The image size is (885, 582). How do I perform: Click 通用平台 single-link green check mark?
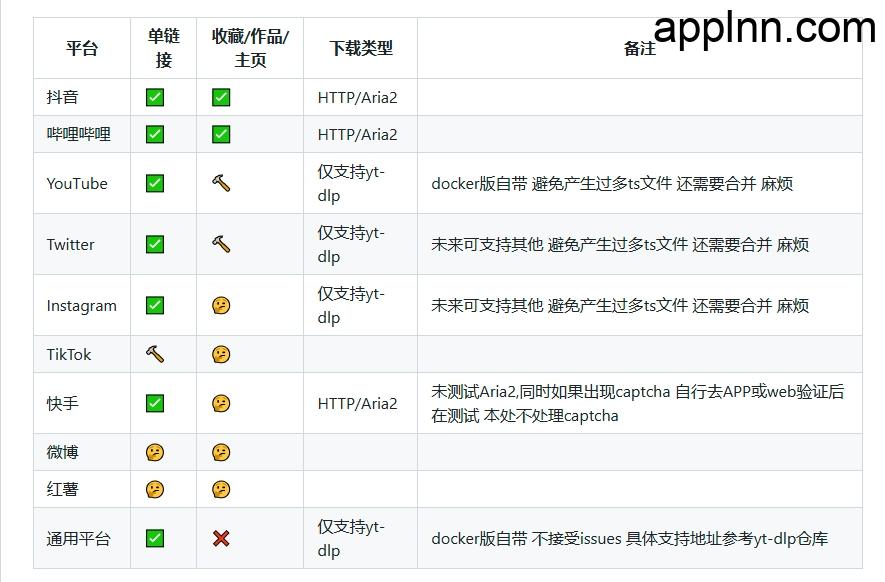(x=155, y=538)
